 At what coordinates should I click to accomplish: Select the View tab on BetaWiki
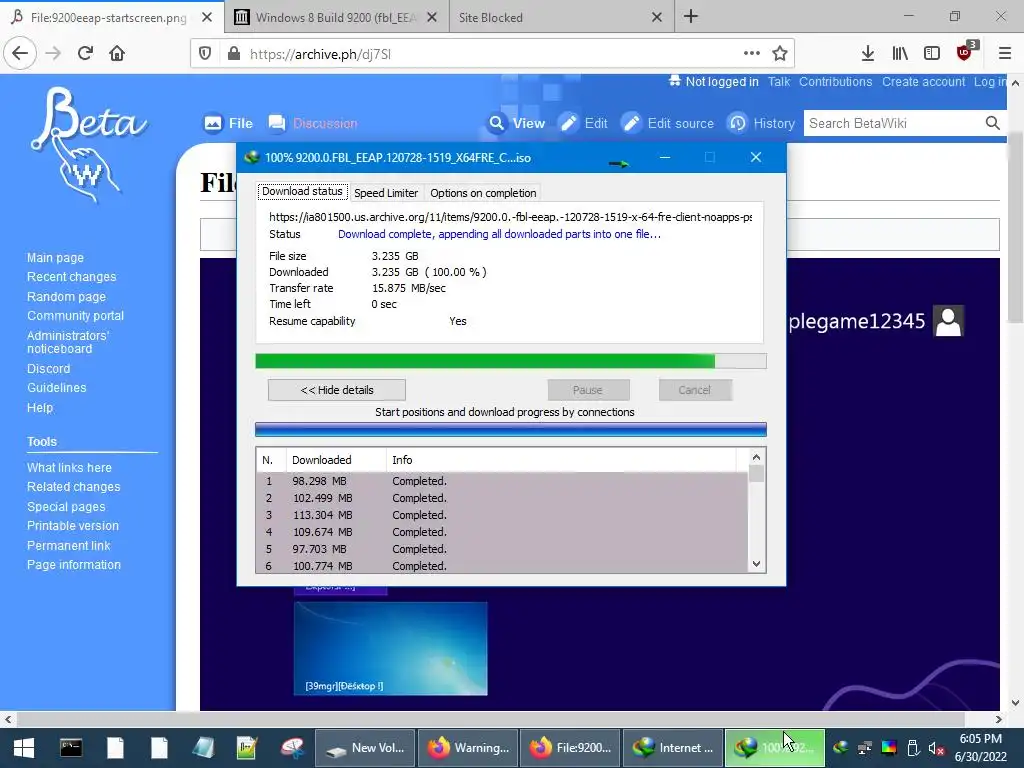click(x=517, y=123)
